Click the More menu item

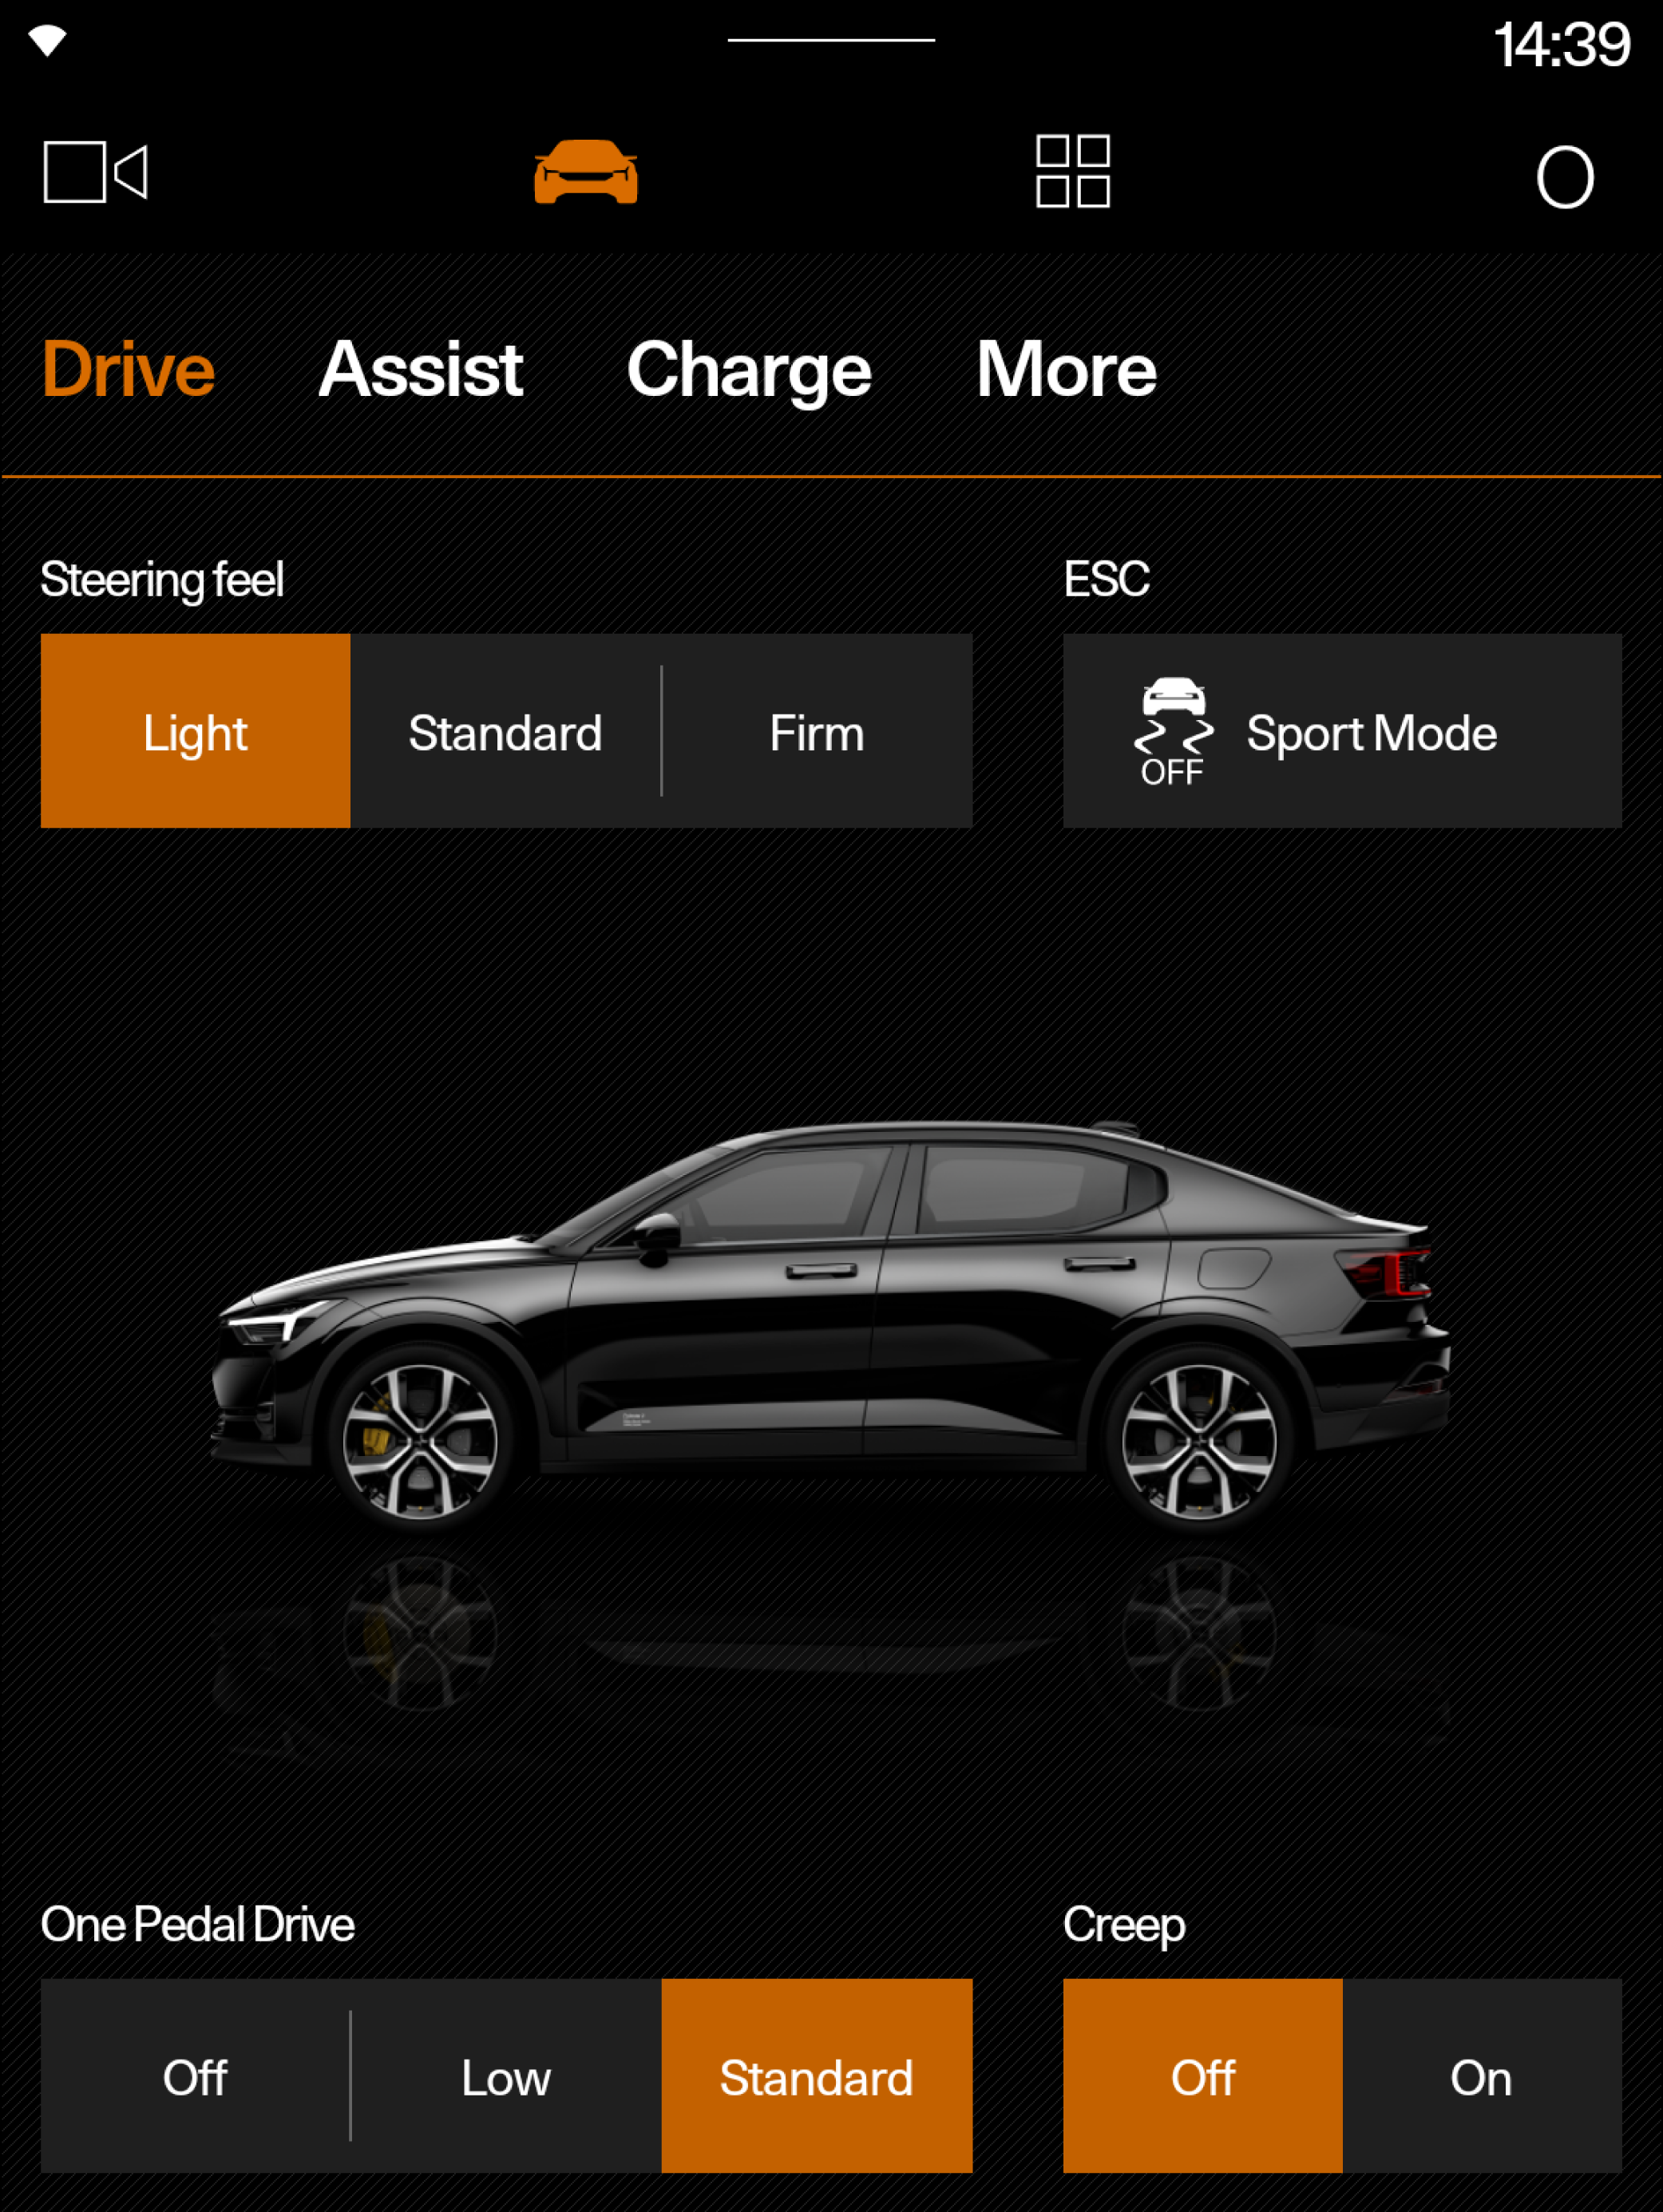[x=1064, y=366]
